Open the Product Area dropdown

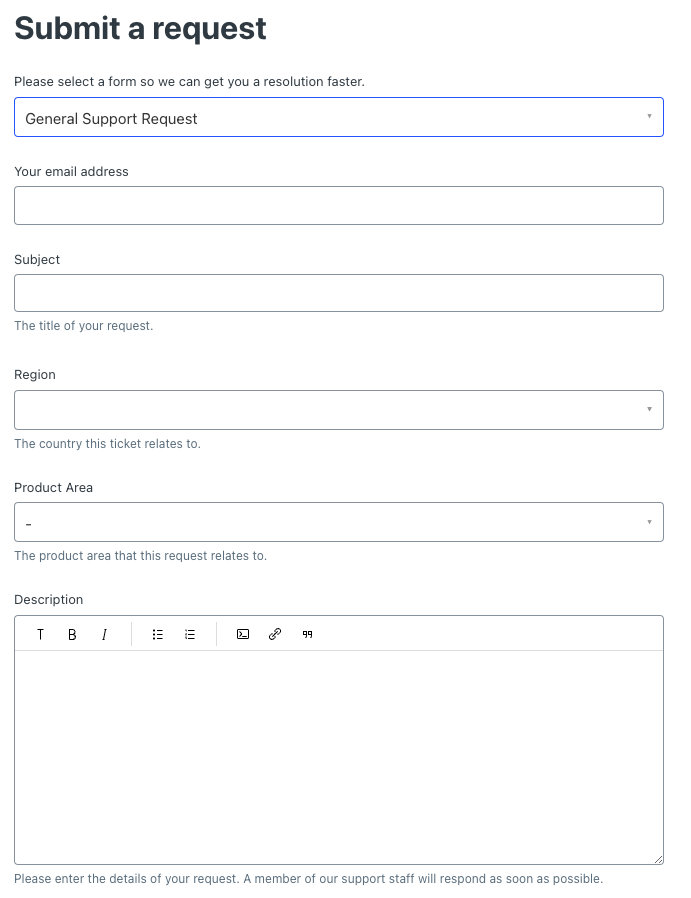[338, 522]
